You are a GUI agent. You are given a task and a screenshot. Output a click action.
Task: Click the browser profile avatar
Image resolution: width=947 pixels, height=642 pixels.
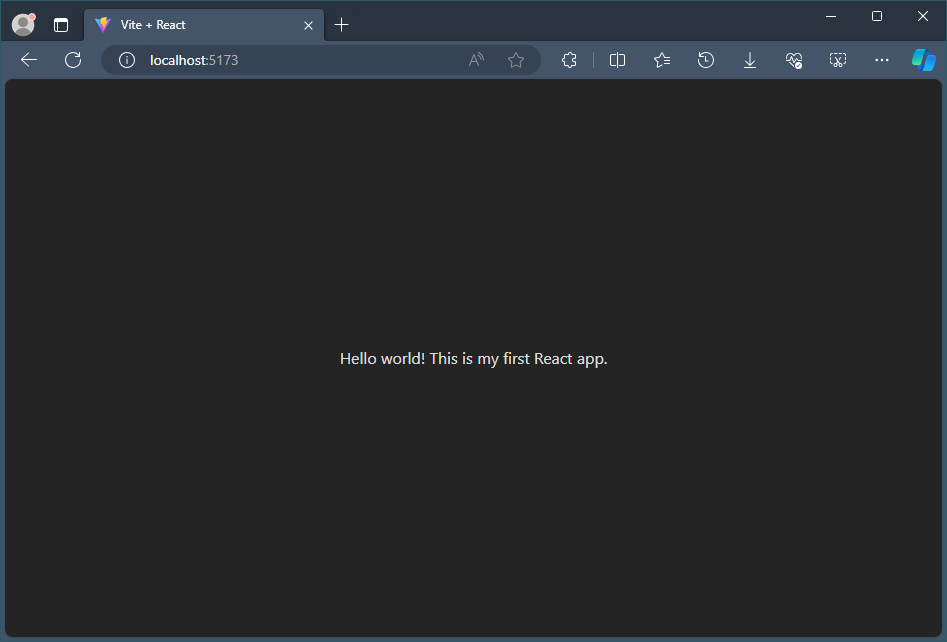(x=22, y=24)
